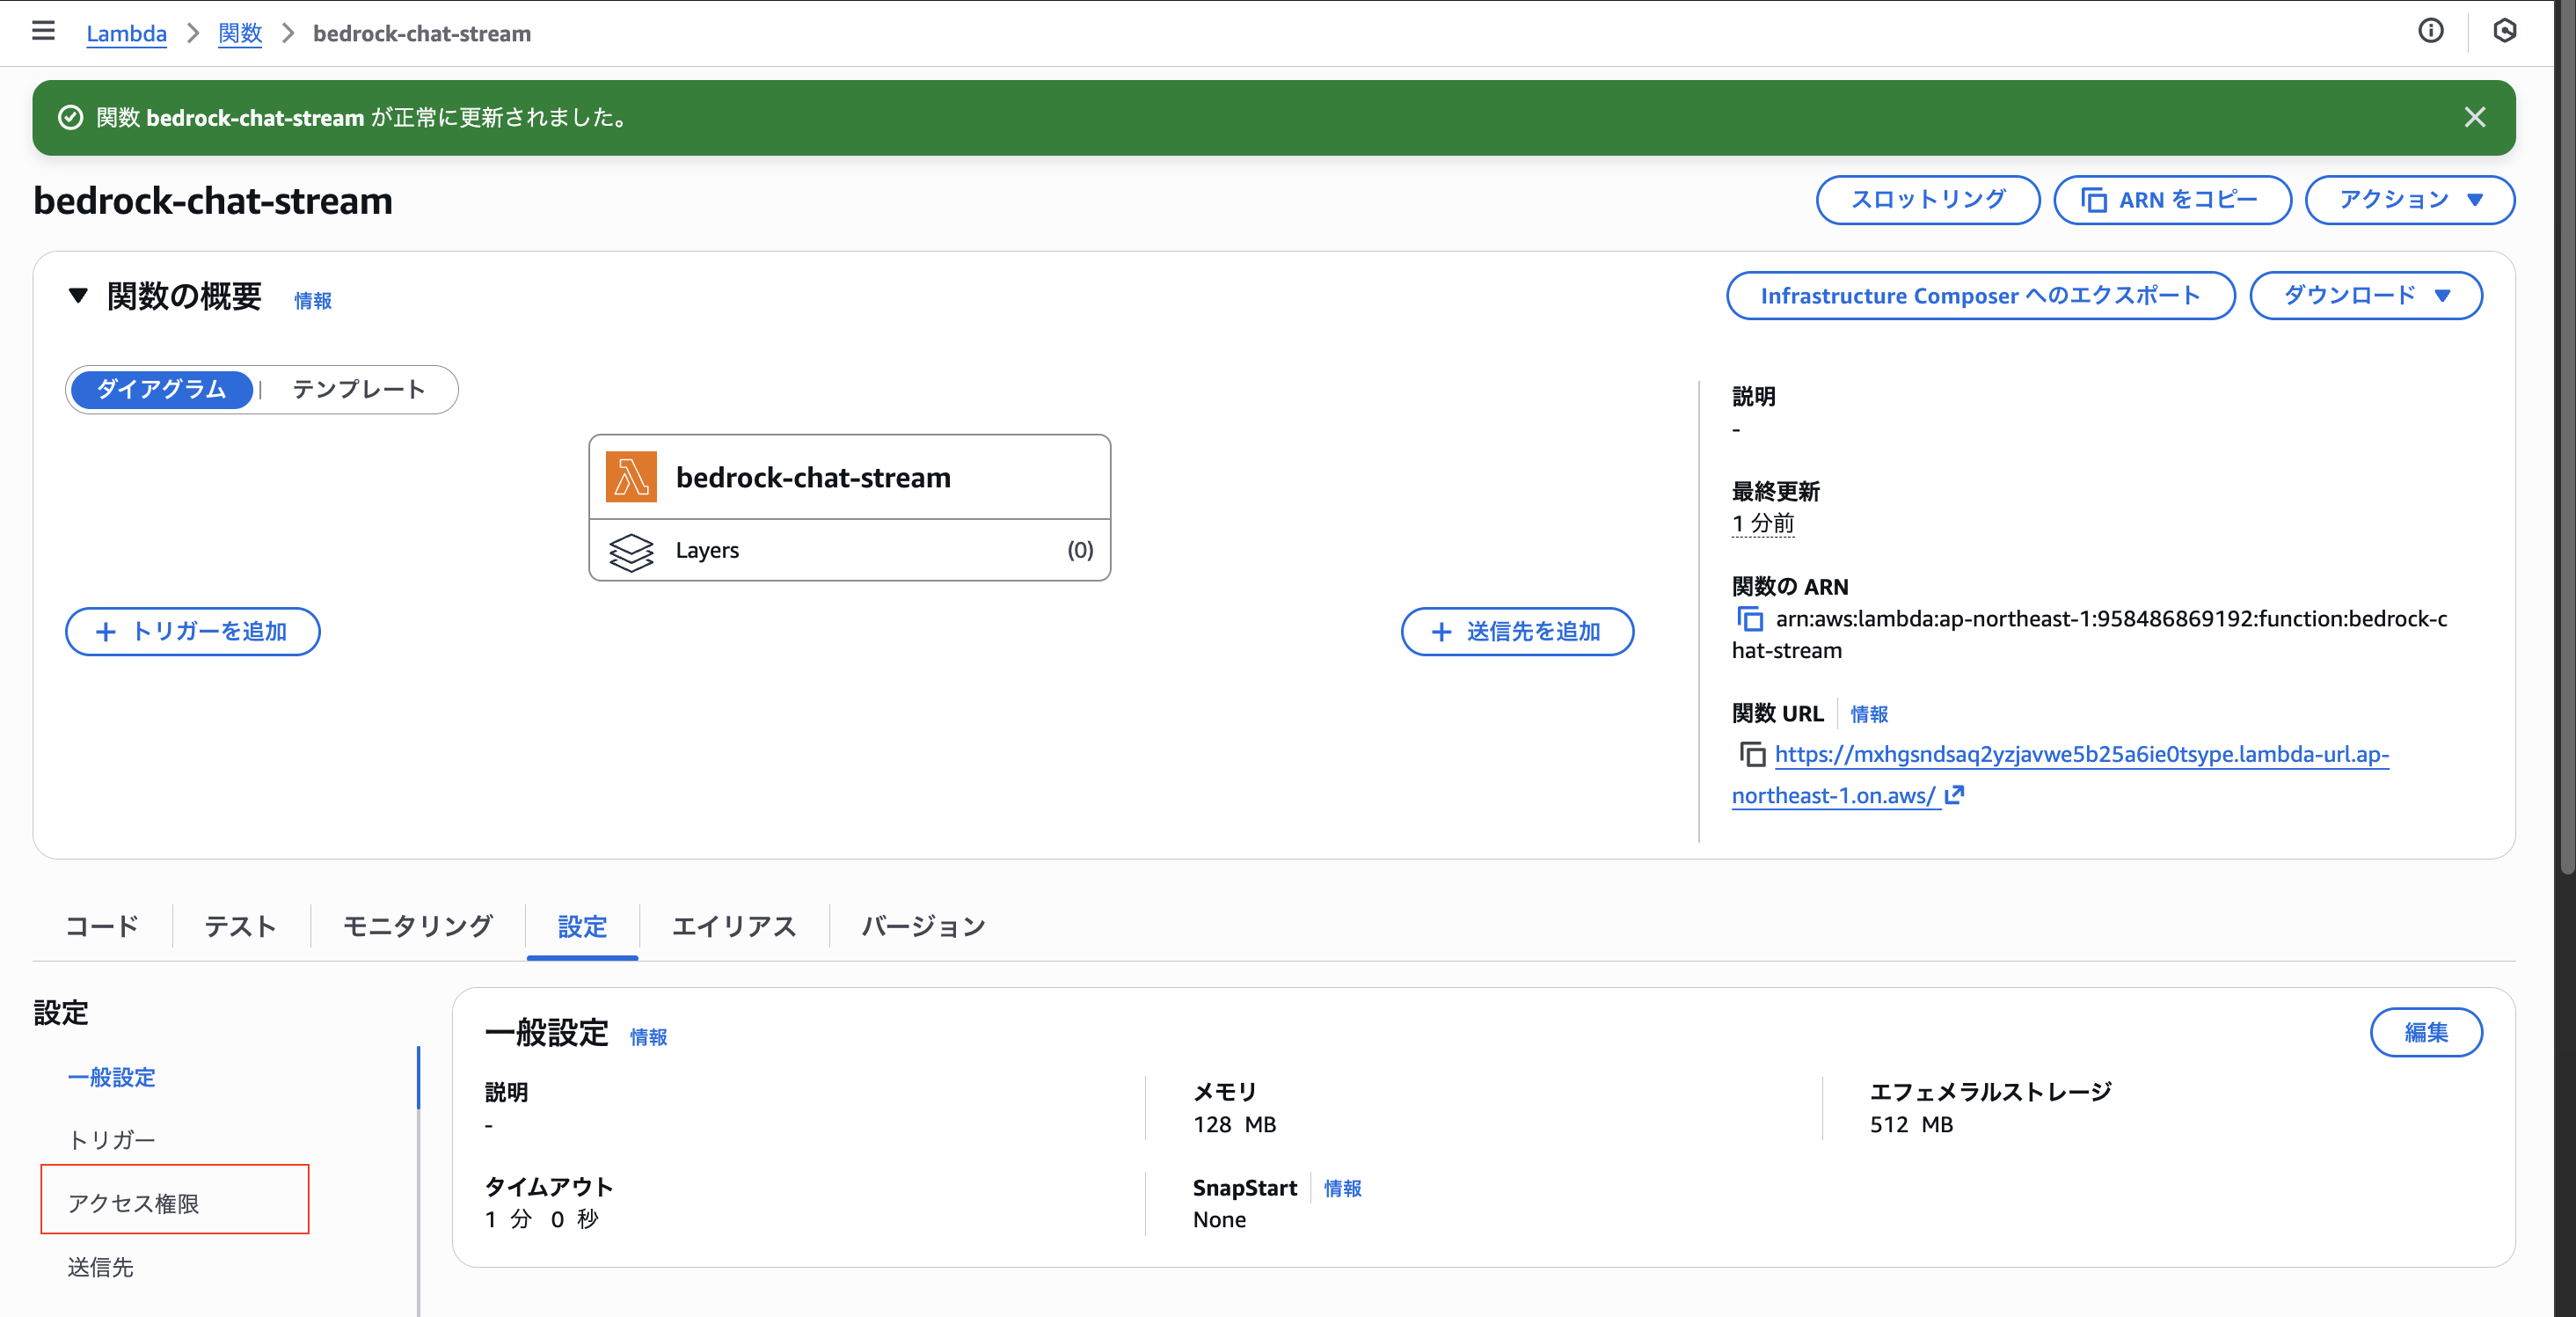Viewport: 2576px width, 1317px height.
Task: Switch to テンプレート view
Action: [x=357, y=389]
